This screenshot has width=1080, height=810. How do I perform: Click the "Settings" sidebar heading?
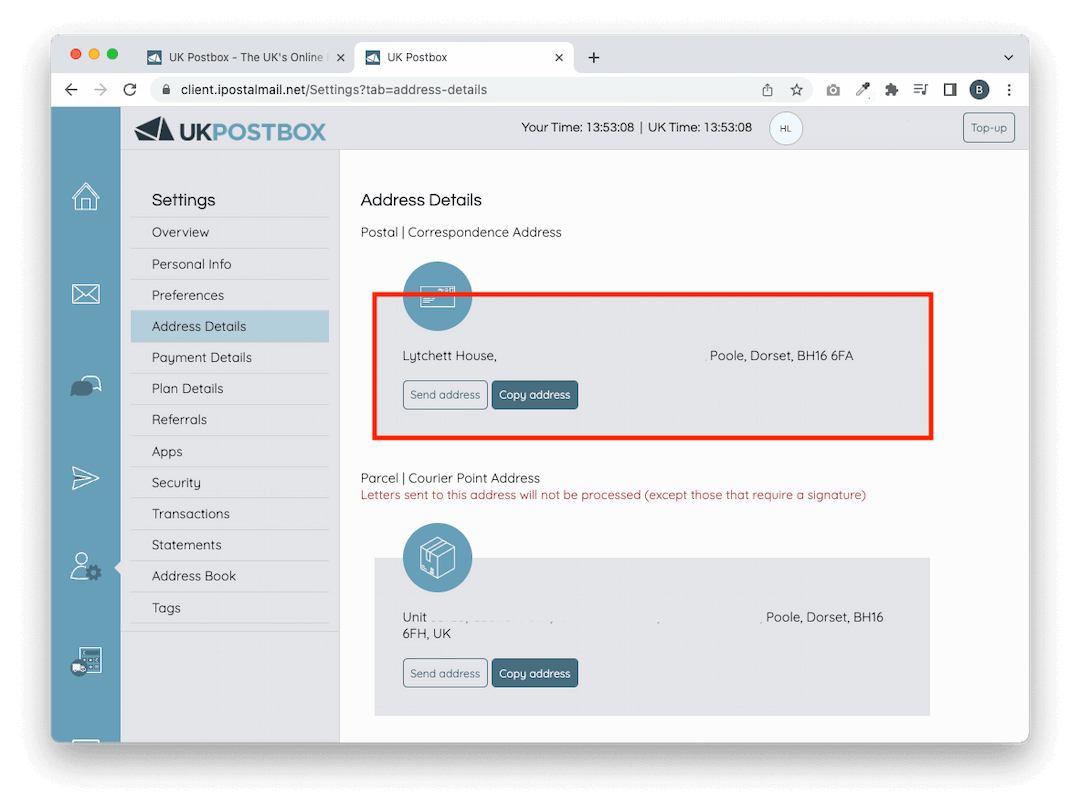[x=183, y=200]
